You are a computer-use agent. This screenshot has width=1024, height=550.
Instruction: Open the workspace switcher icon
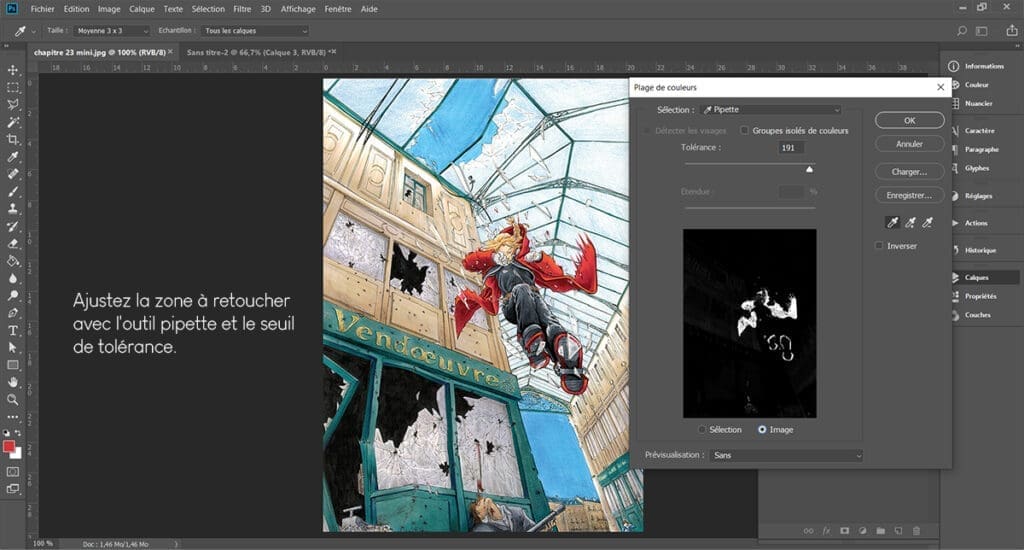pos(982,31)
